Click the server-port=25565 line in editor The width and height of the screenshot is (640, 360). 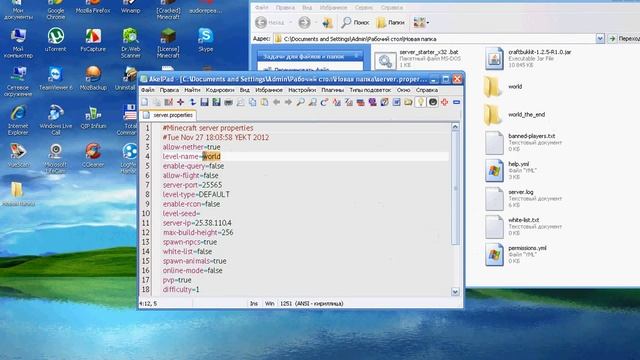pyautogui.click(x=192, y=185)
